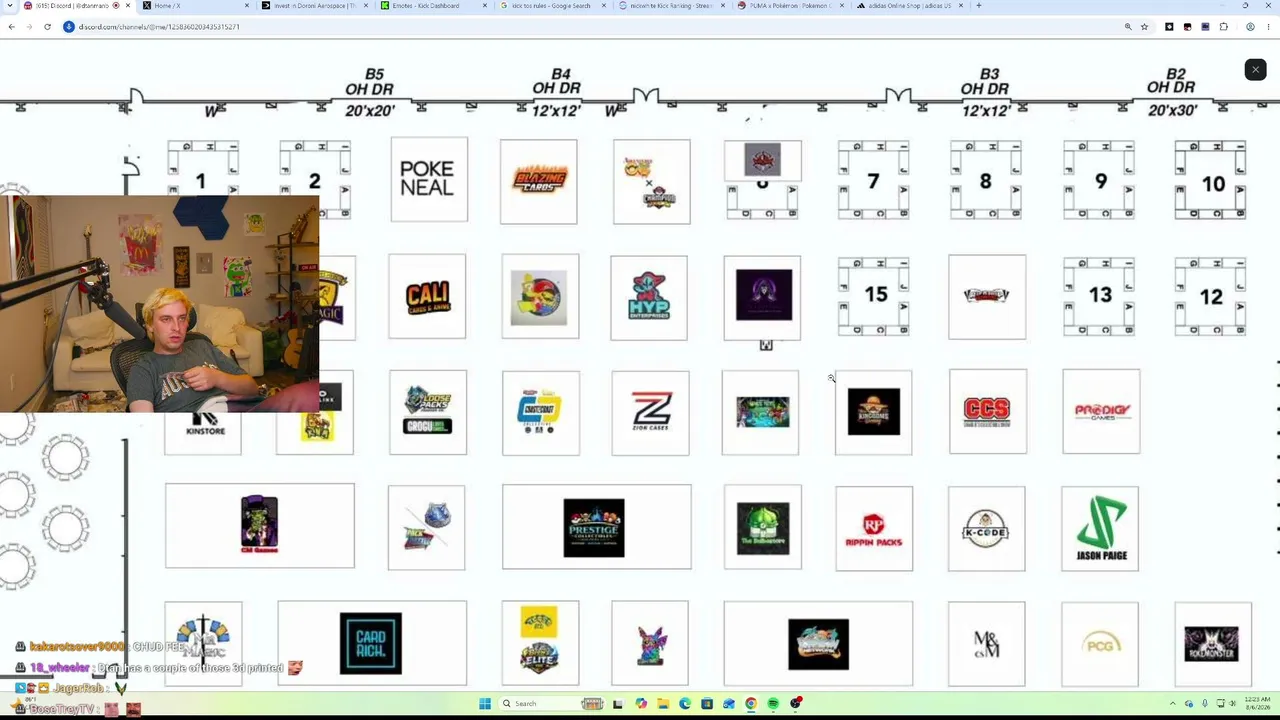Viewport: 1280px width, 720px height.
Task: Select the Rippin Packs booth logo
Action: 874,528
